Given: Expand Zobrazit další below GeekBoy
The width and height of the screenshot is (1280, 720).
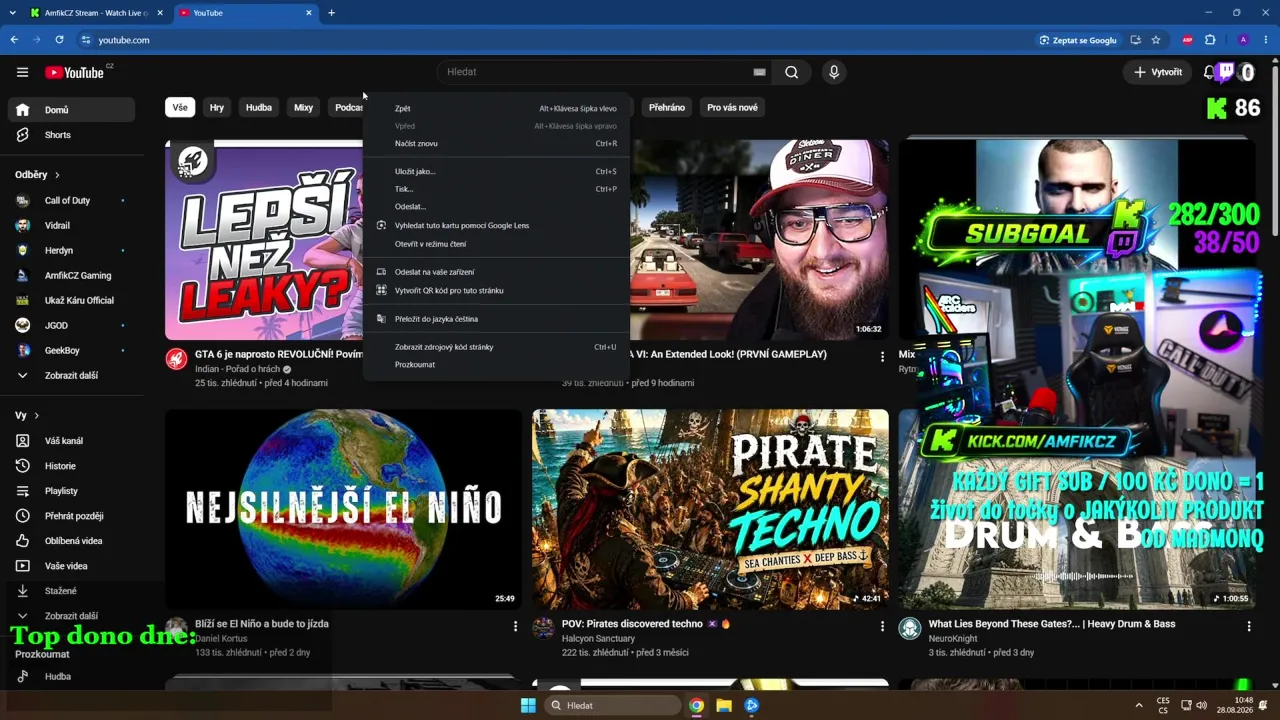Looking at the screenshot, I should click(x=71, y=376).
